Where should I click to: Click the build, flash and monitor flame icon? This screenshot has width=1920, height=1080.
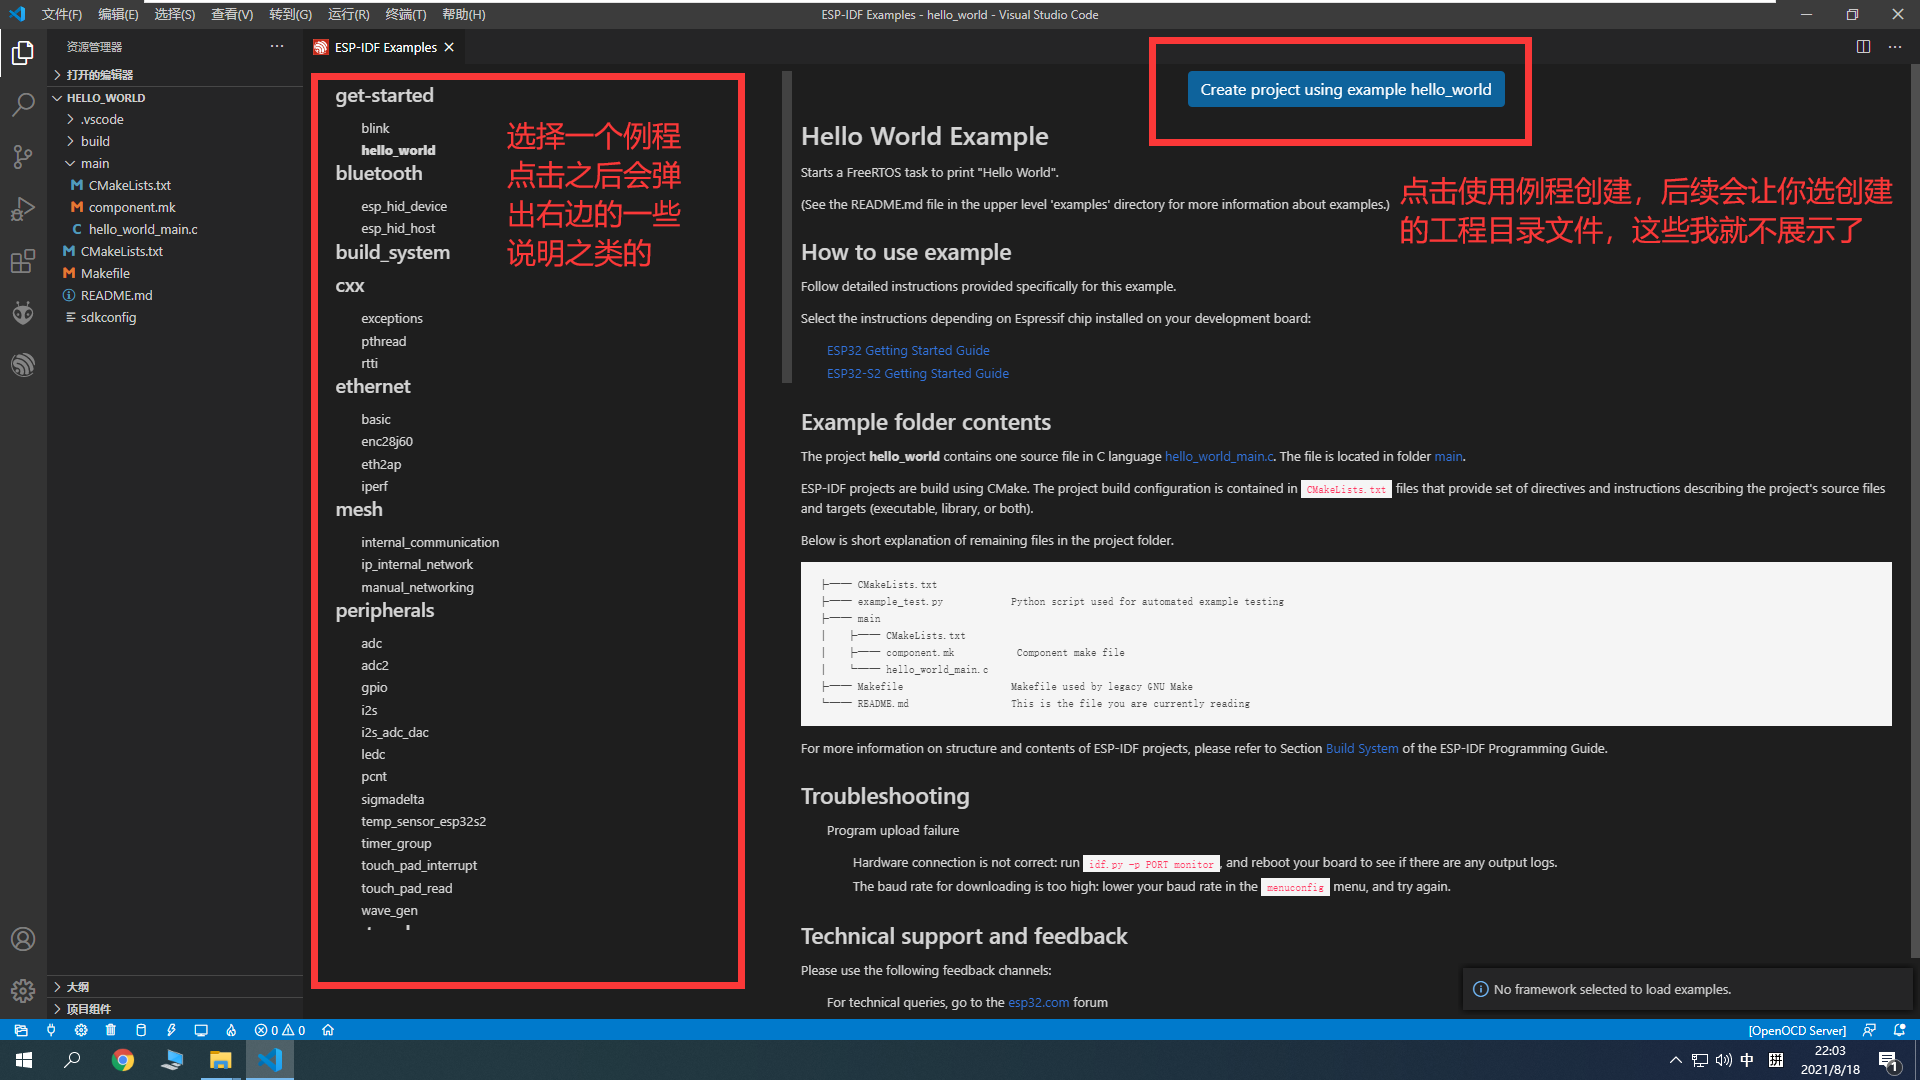coord(231,1030)
